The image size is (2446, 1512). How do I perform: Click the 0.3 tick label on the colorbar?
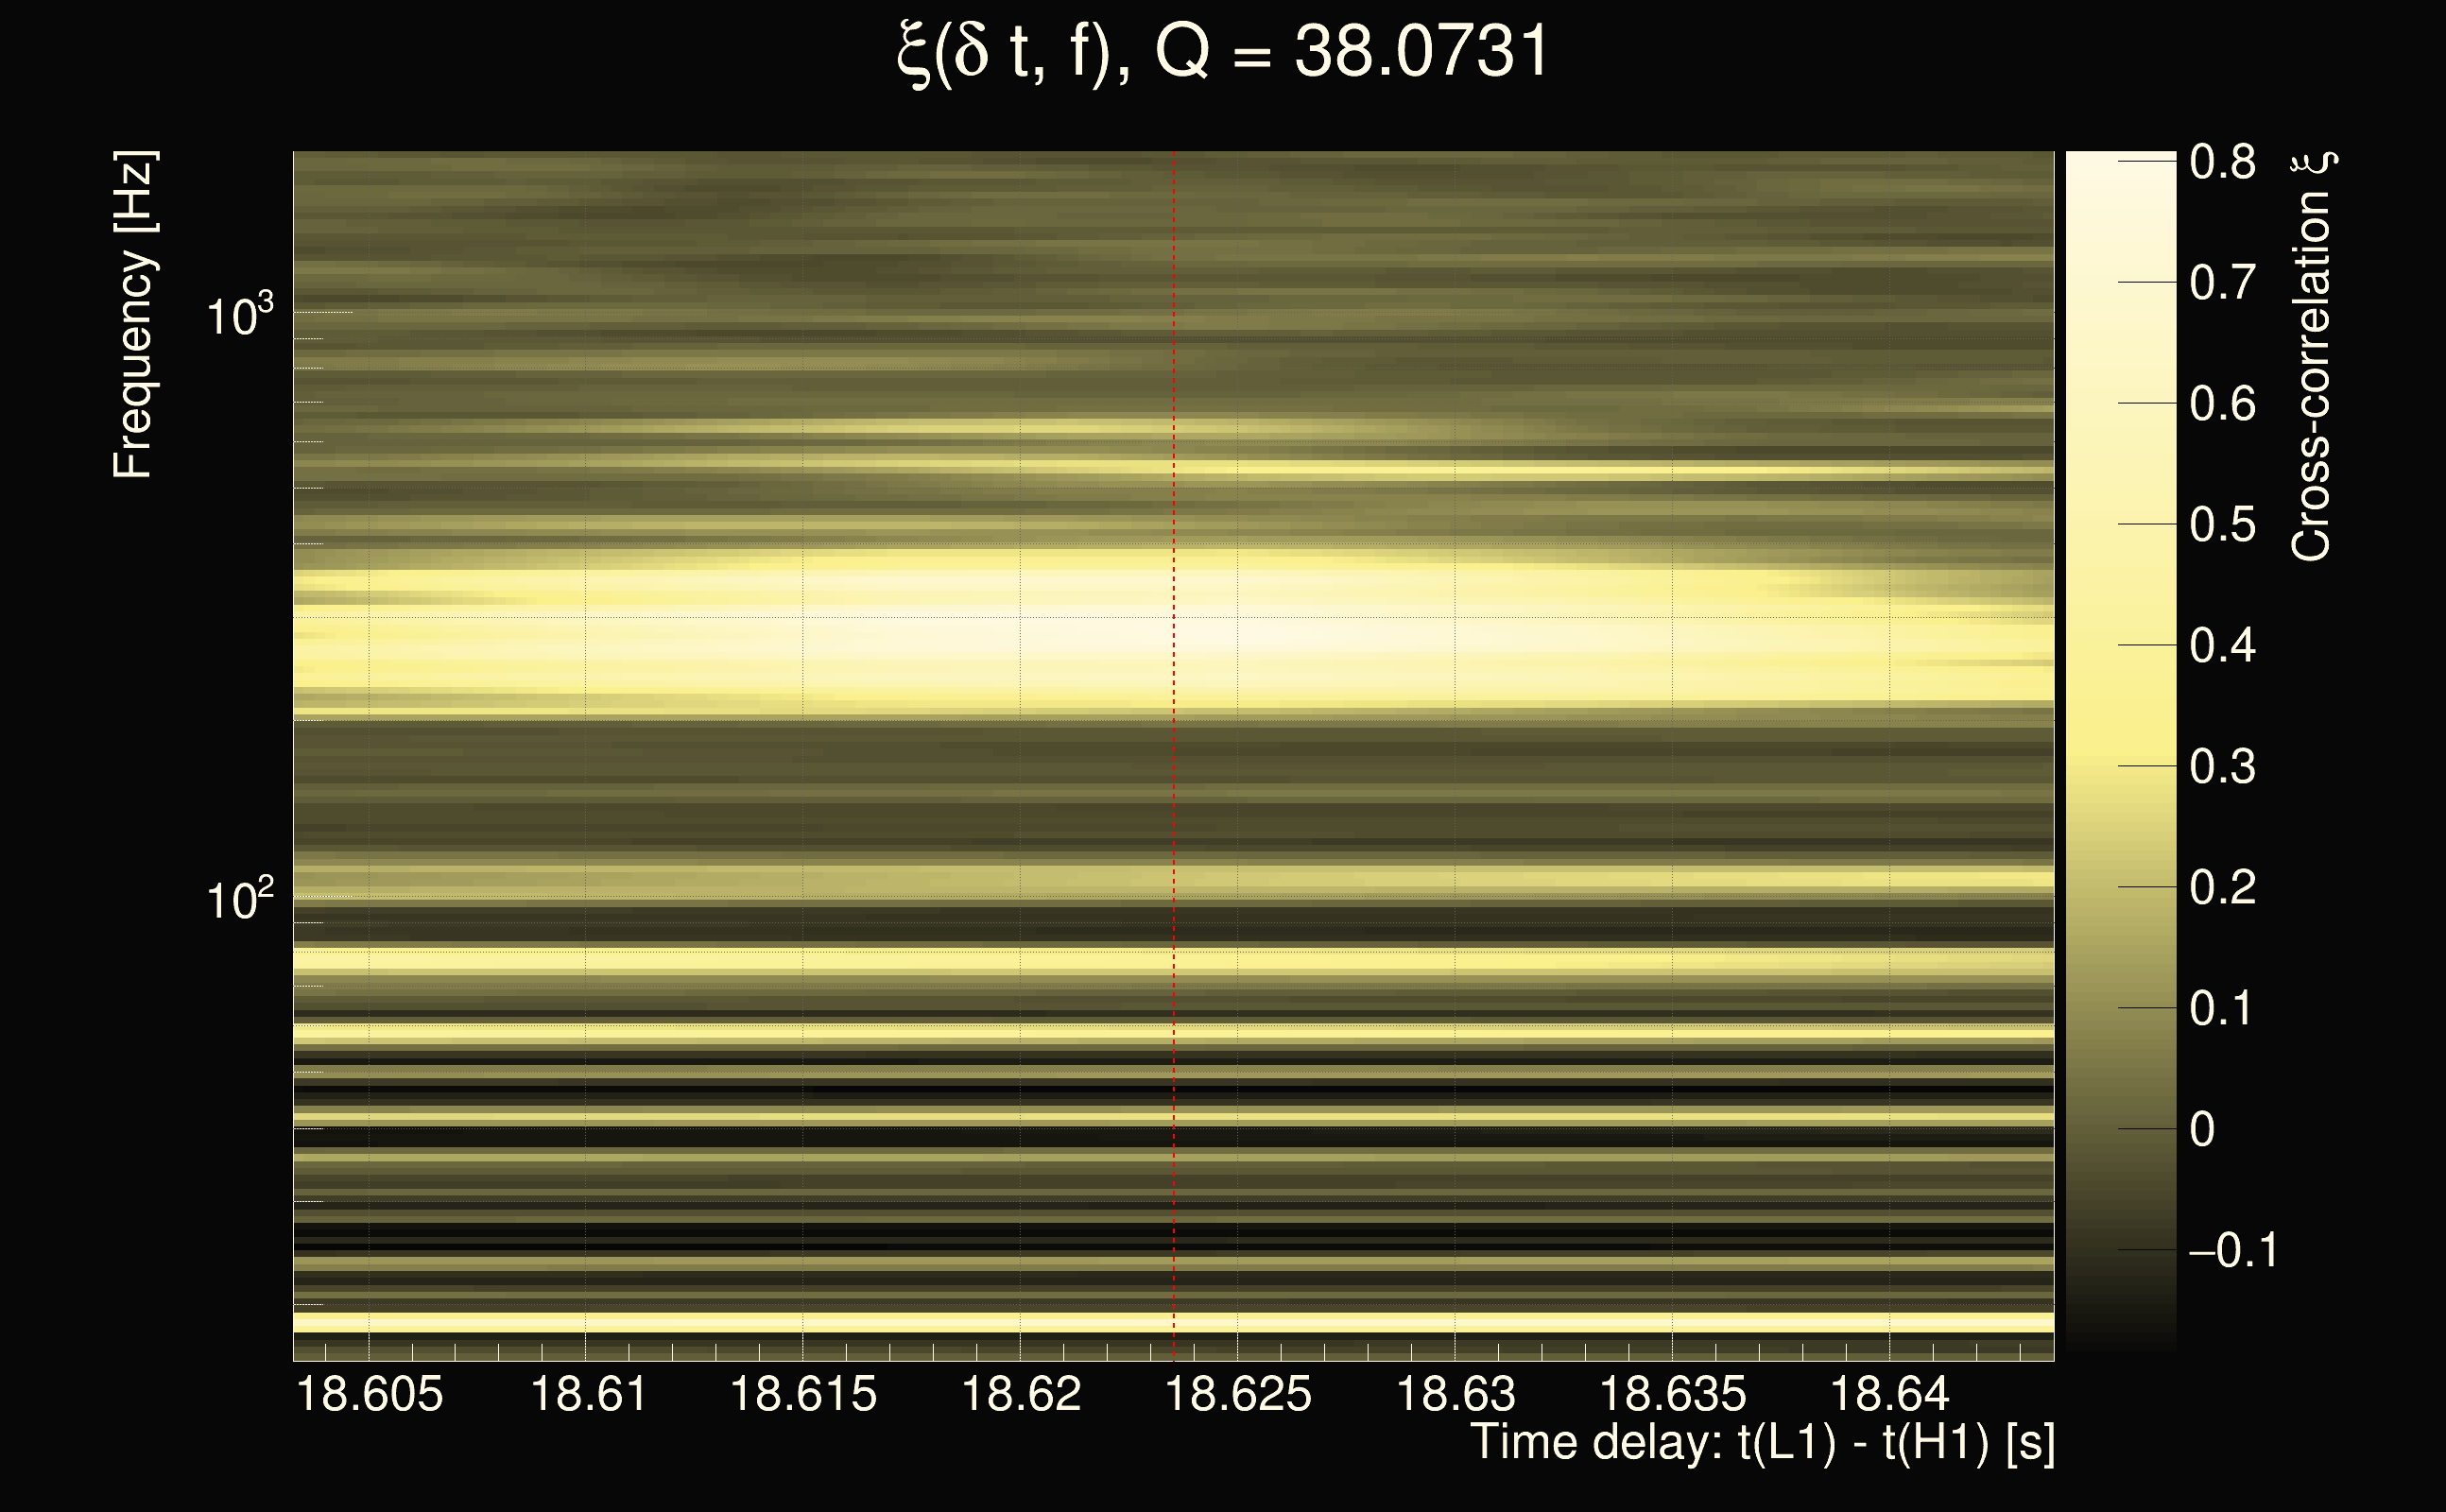(x=2222, y=767)
